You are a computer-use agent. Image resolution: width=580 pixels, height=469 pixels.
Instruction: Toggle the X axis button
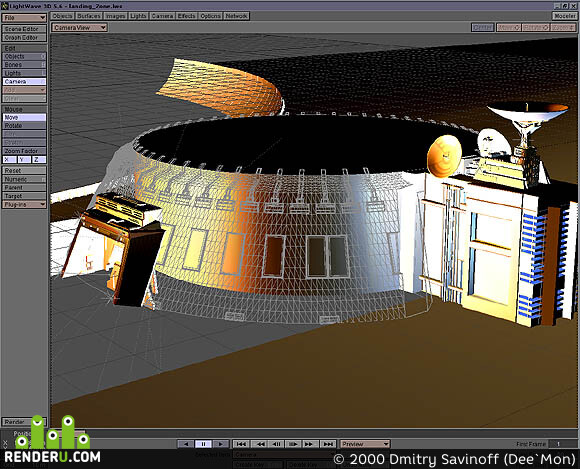pos(10,160)
